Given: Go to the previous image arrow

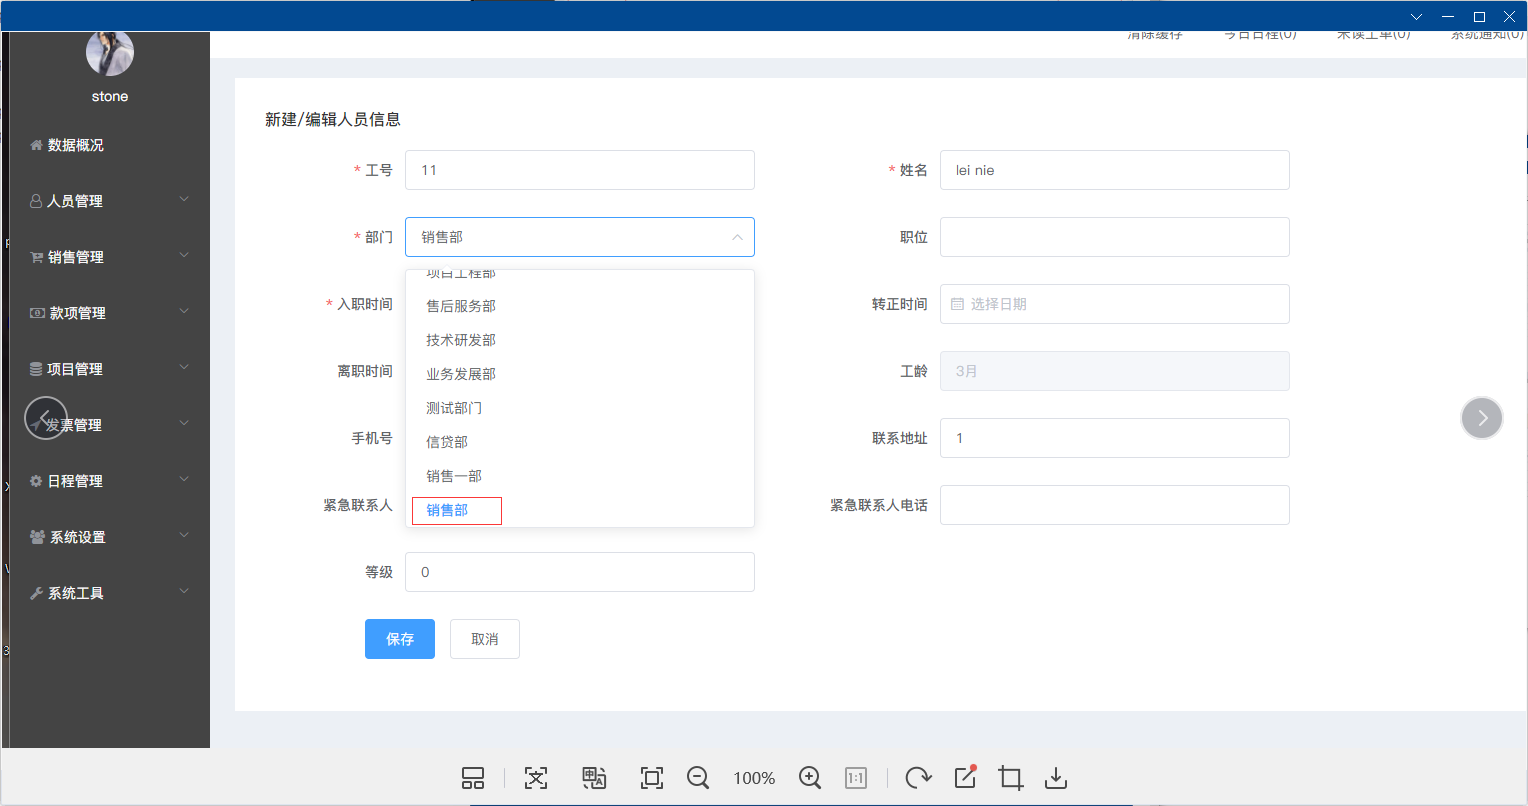Looking at the screenshot, I should tap(45, 418).
